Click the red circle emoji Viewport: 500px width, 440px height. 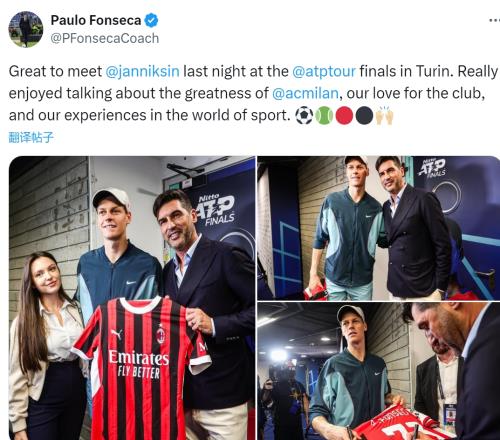point(344,115)
